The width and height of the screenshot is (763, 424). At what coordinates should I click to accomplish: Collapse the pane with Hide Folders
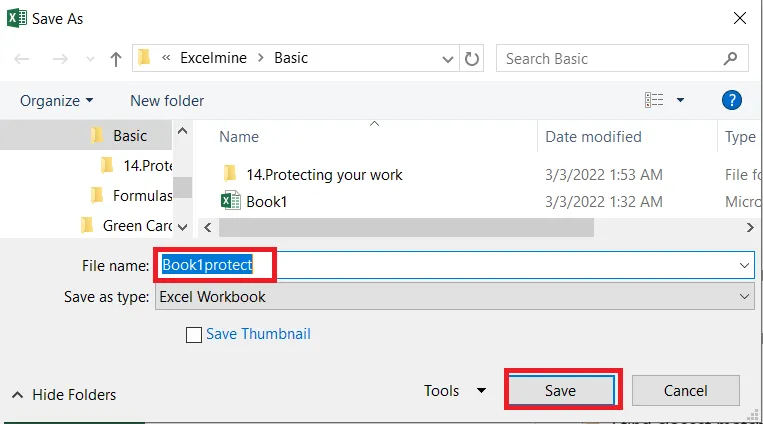(64, 394)
